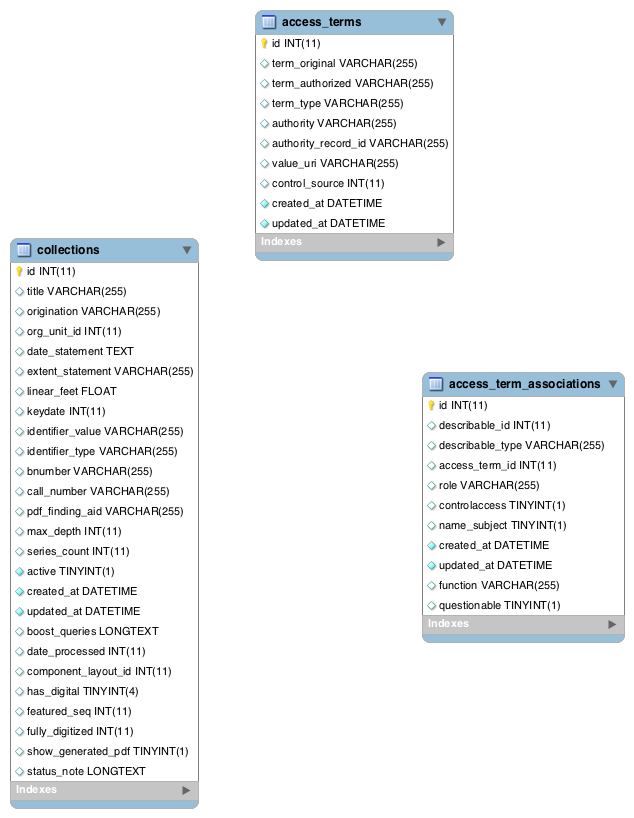Click the access_term_associations table icon
The width and height of the screenshot is (634, 818).
tap(435, 384)
